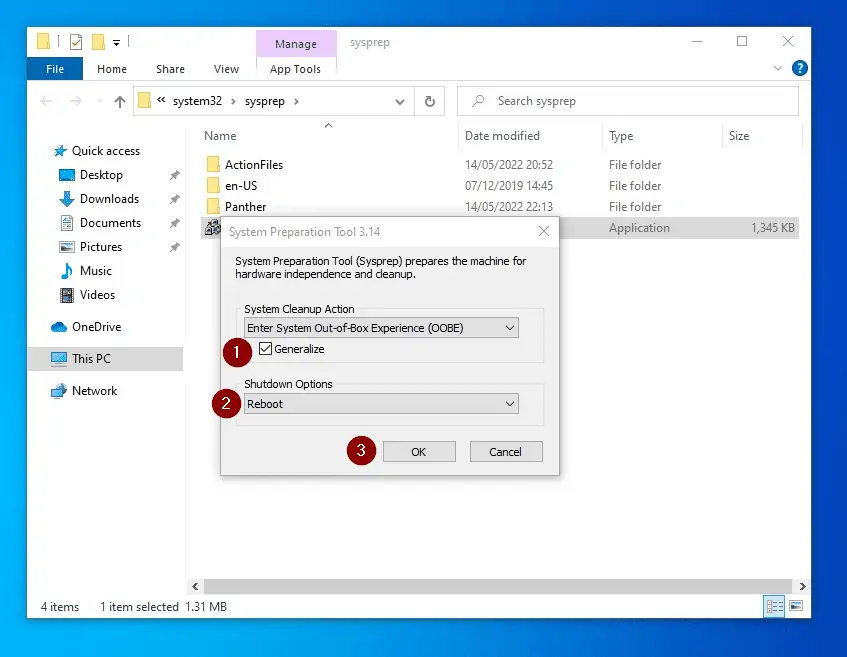847x657 pixels.
Task: Open the Customize Quick Access Toolbar dropdown
Action: tap(116, 43)
